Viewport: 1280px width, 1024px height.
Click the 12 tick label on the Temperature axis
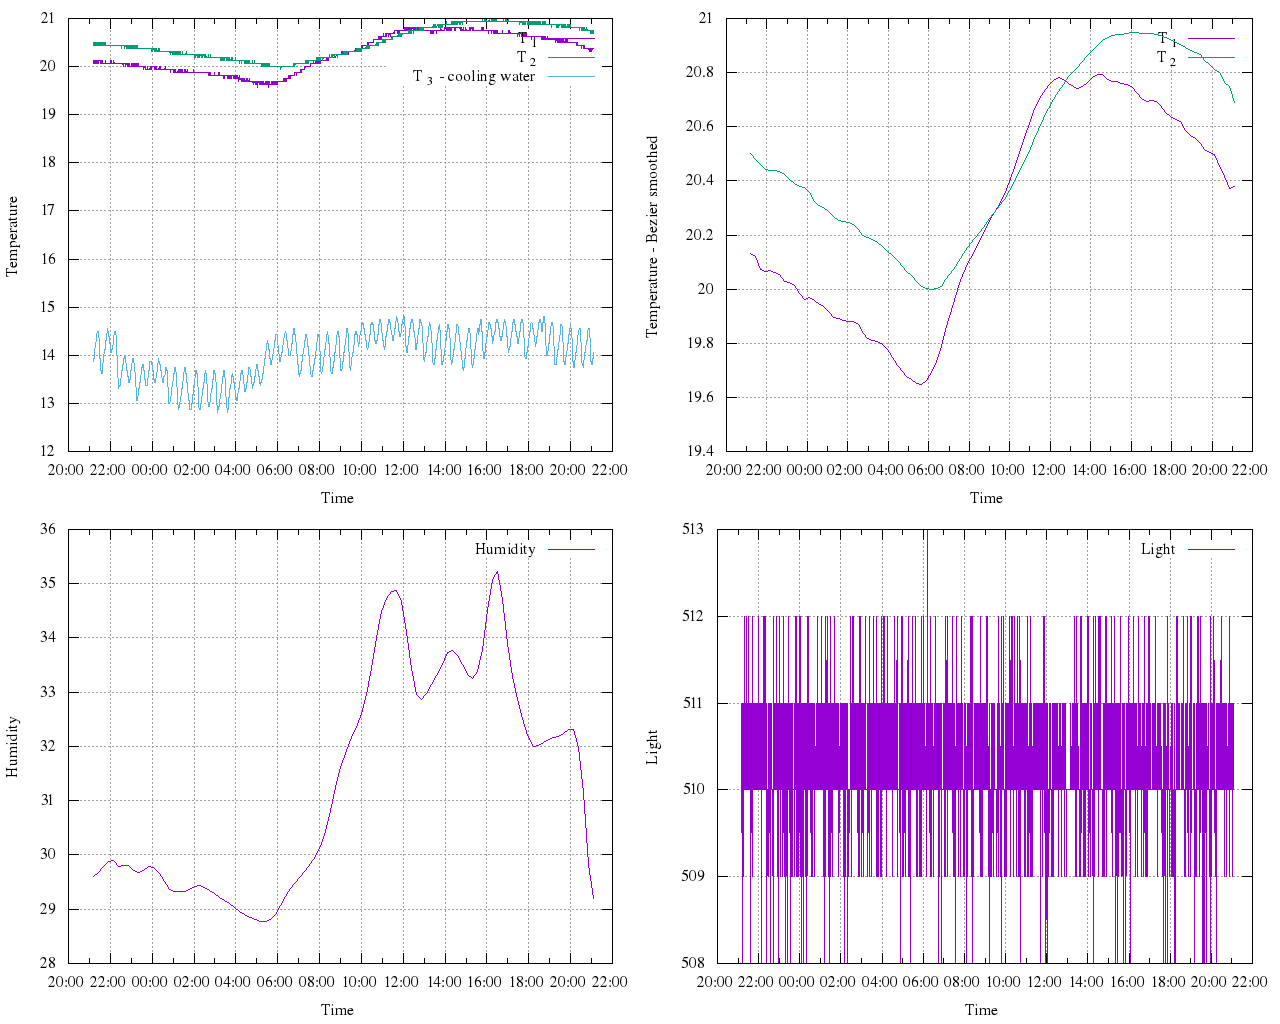(x=47, y=451)
